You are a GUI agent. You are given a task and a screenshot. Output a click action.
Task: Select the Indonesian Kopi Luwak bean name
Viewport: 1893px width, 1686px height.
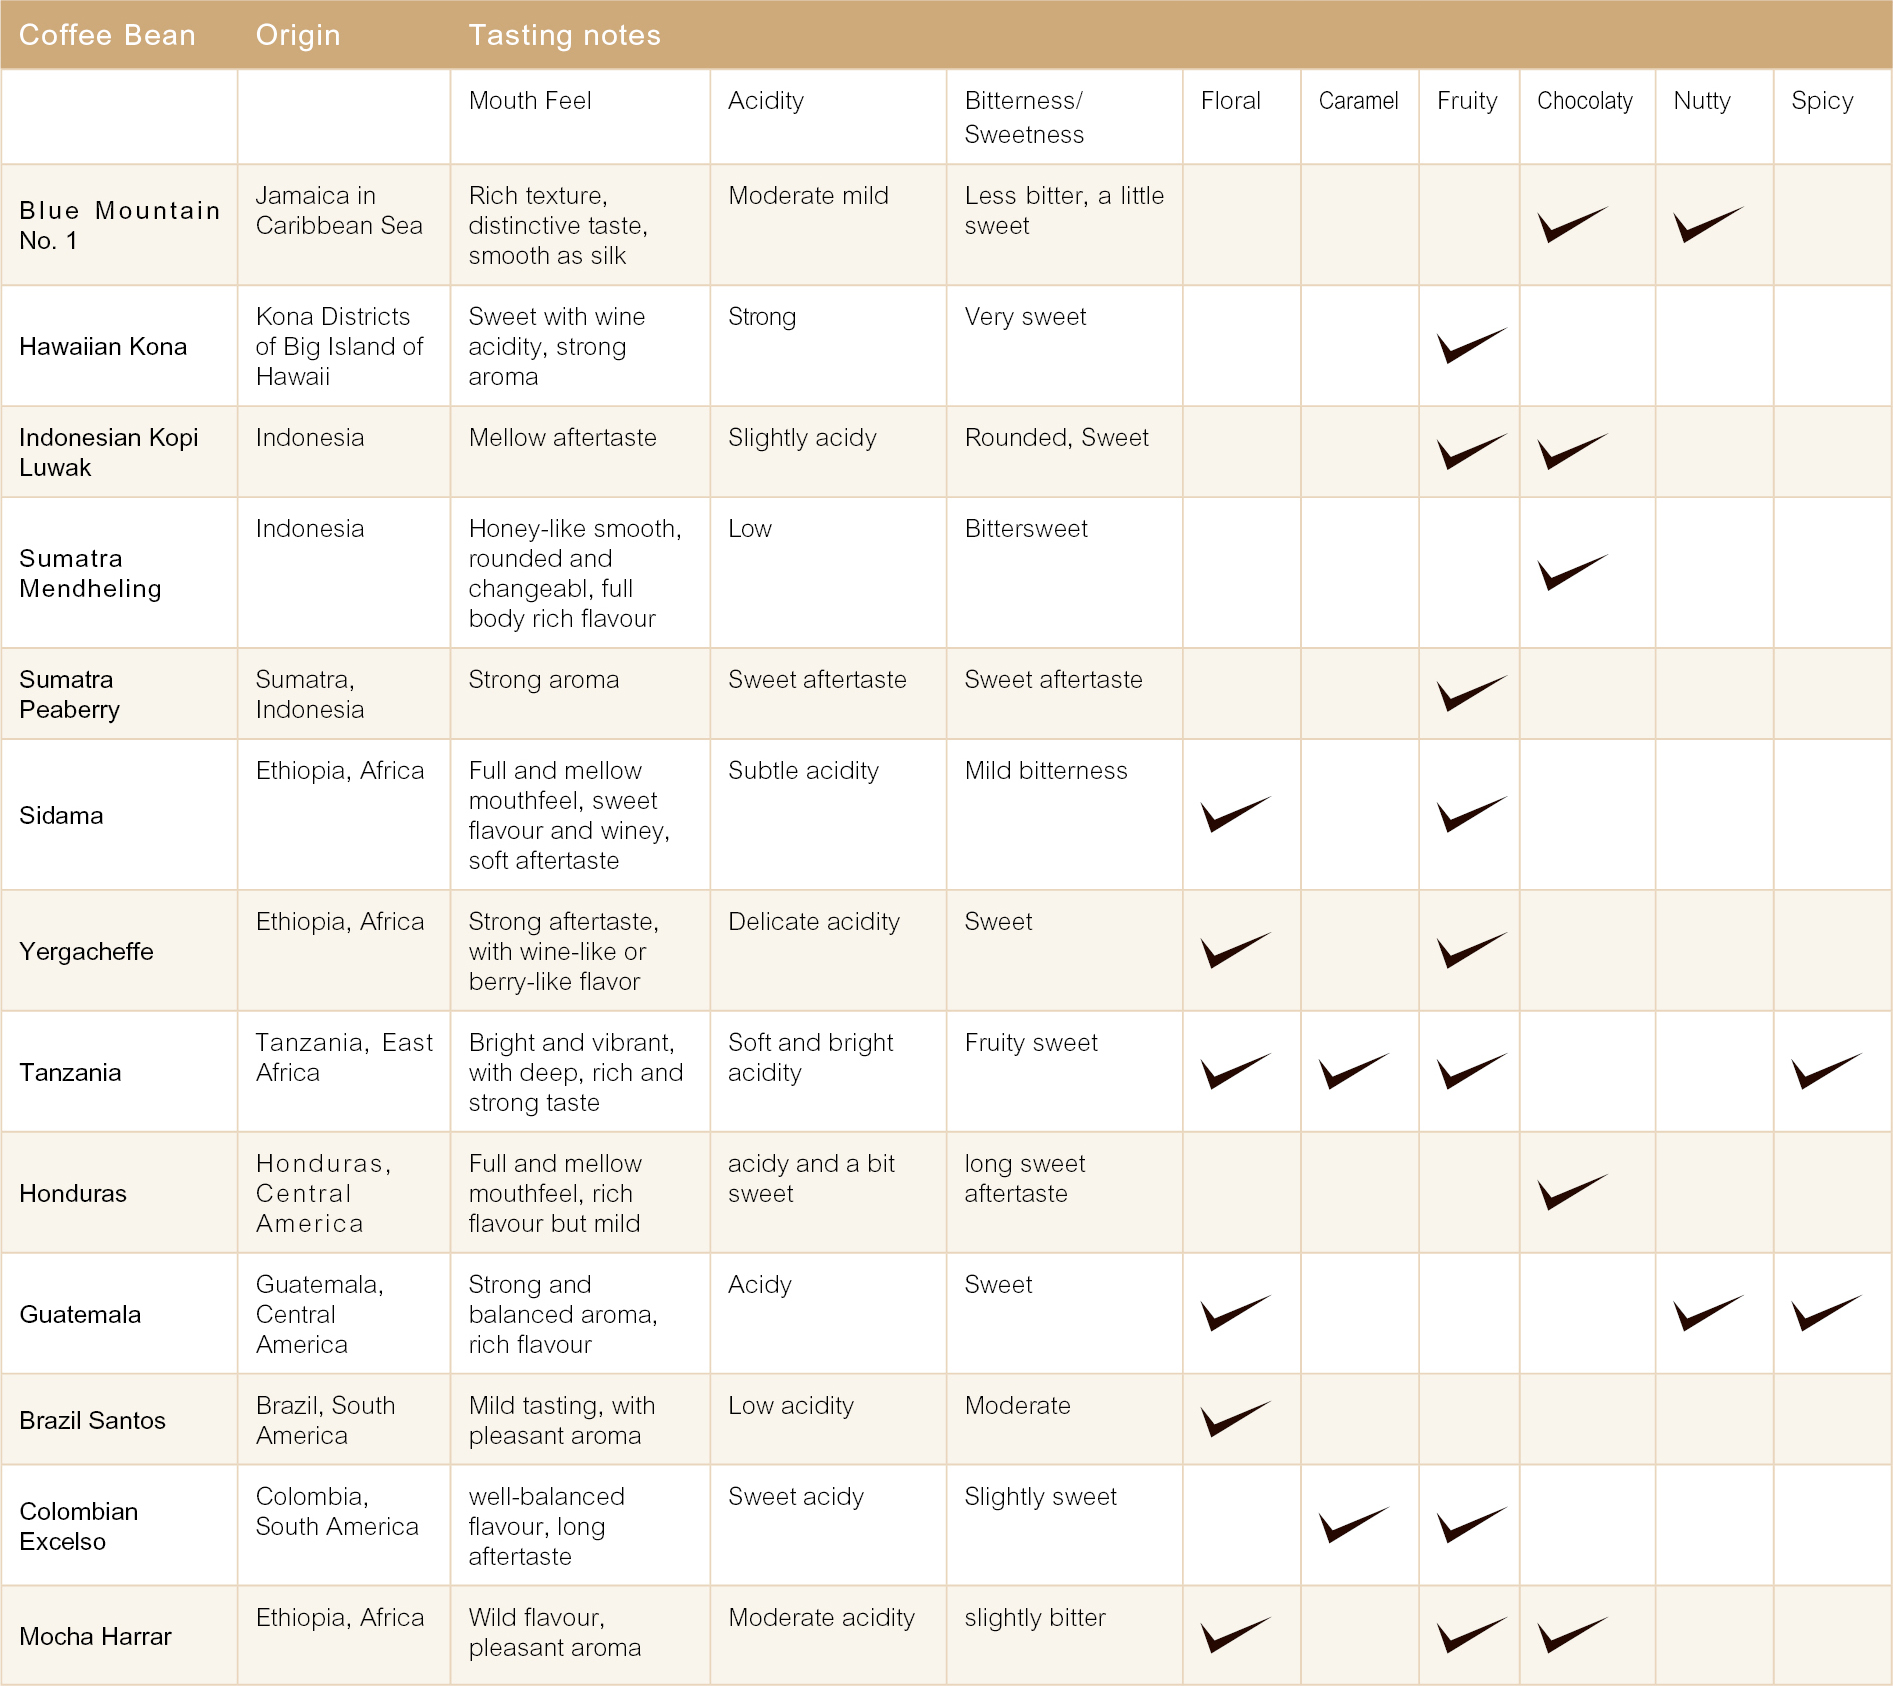pyautogui.click(x=109, y=452)
